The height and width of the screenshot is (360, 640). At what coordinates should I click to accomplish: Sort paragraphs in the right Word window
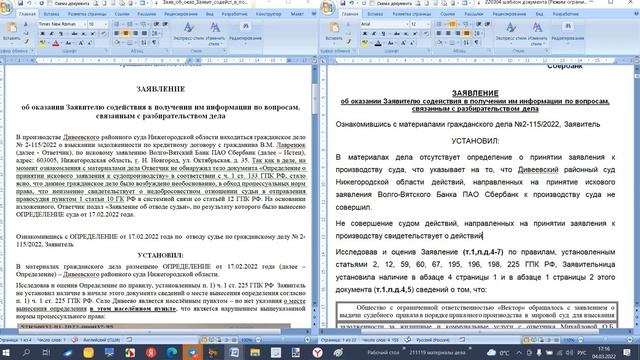(x=466, y=42)
